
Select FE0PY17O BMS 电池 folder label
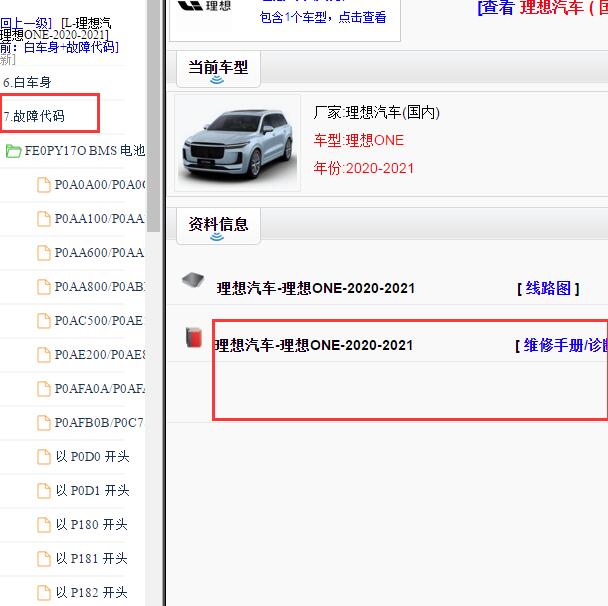coord(85,150)
